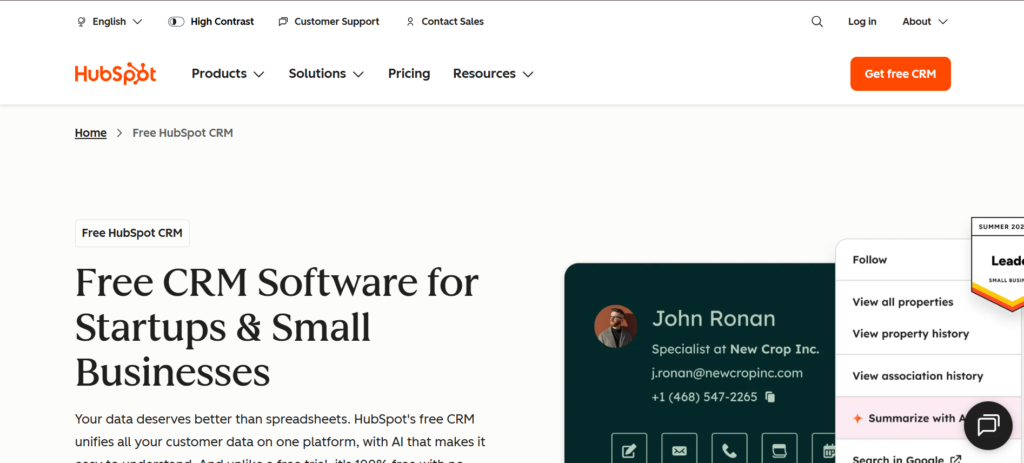Select View property history

(910, 334)
